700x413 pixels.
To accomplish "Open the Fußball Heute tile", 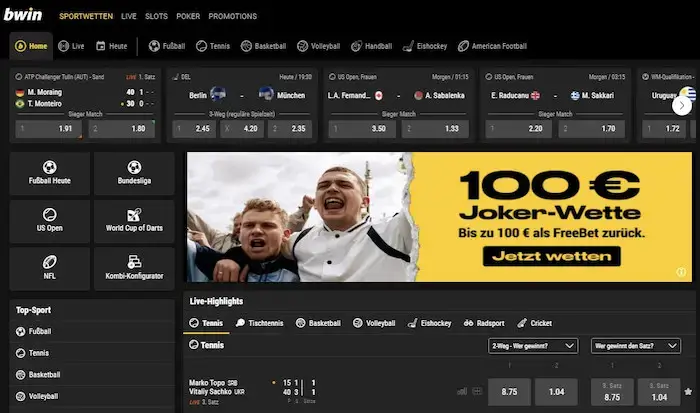I will click(50, 173).
